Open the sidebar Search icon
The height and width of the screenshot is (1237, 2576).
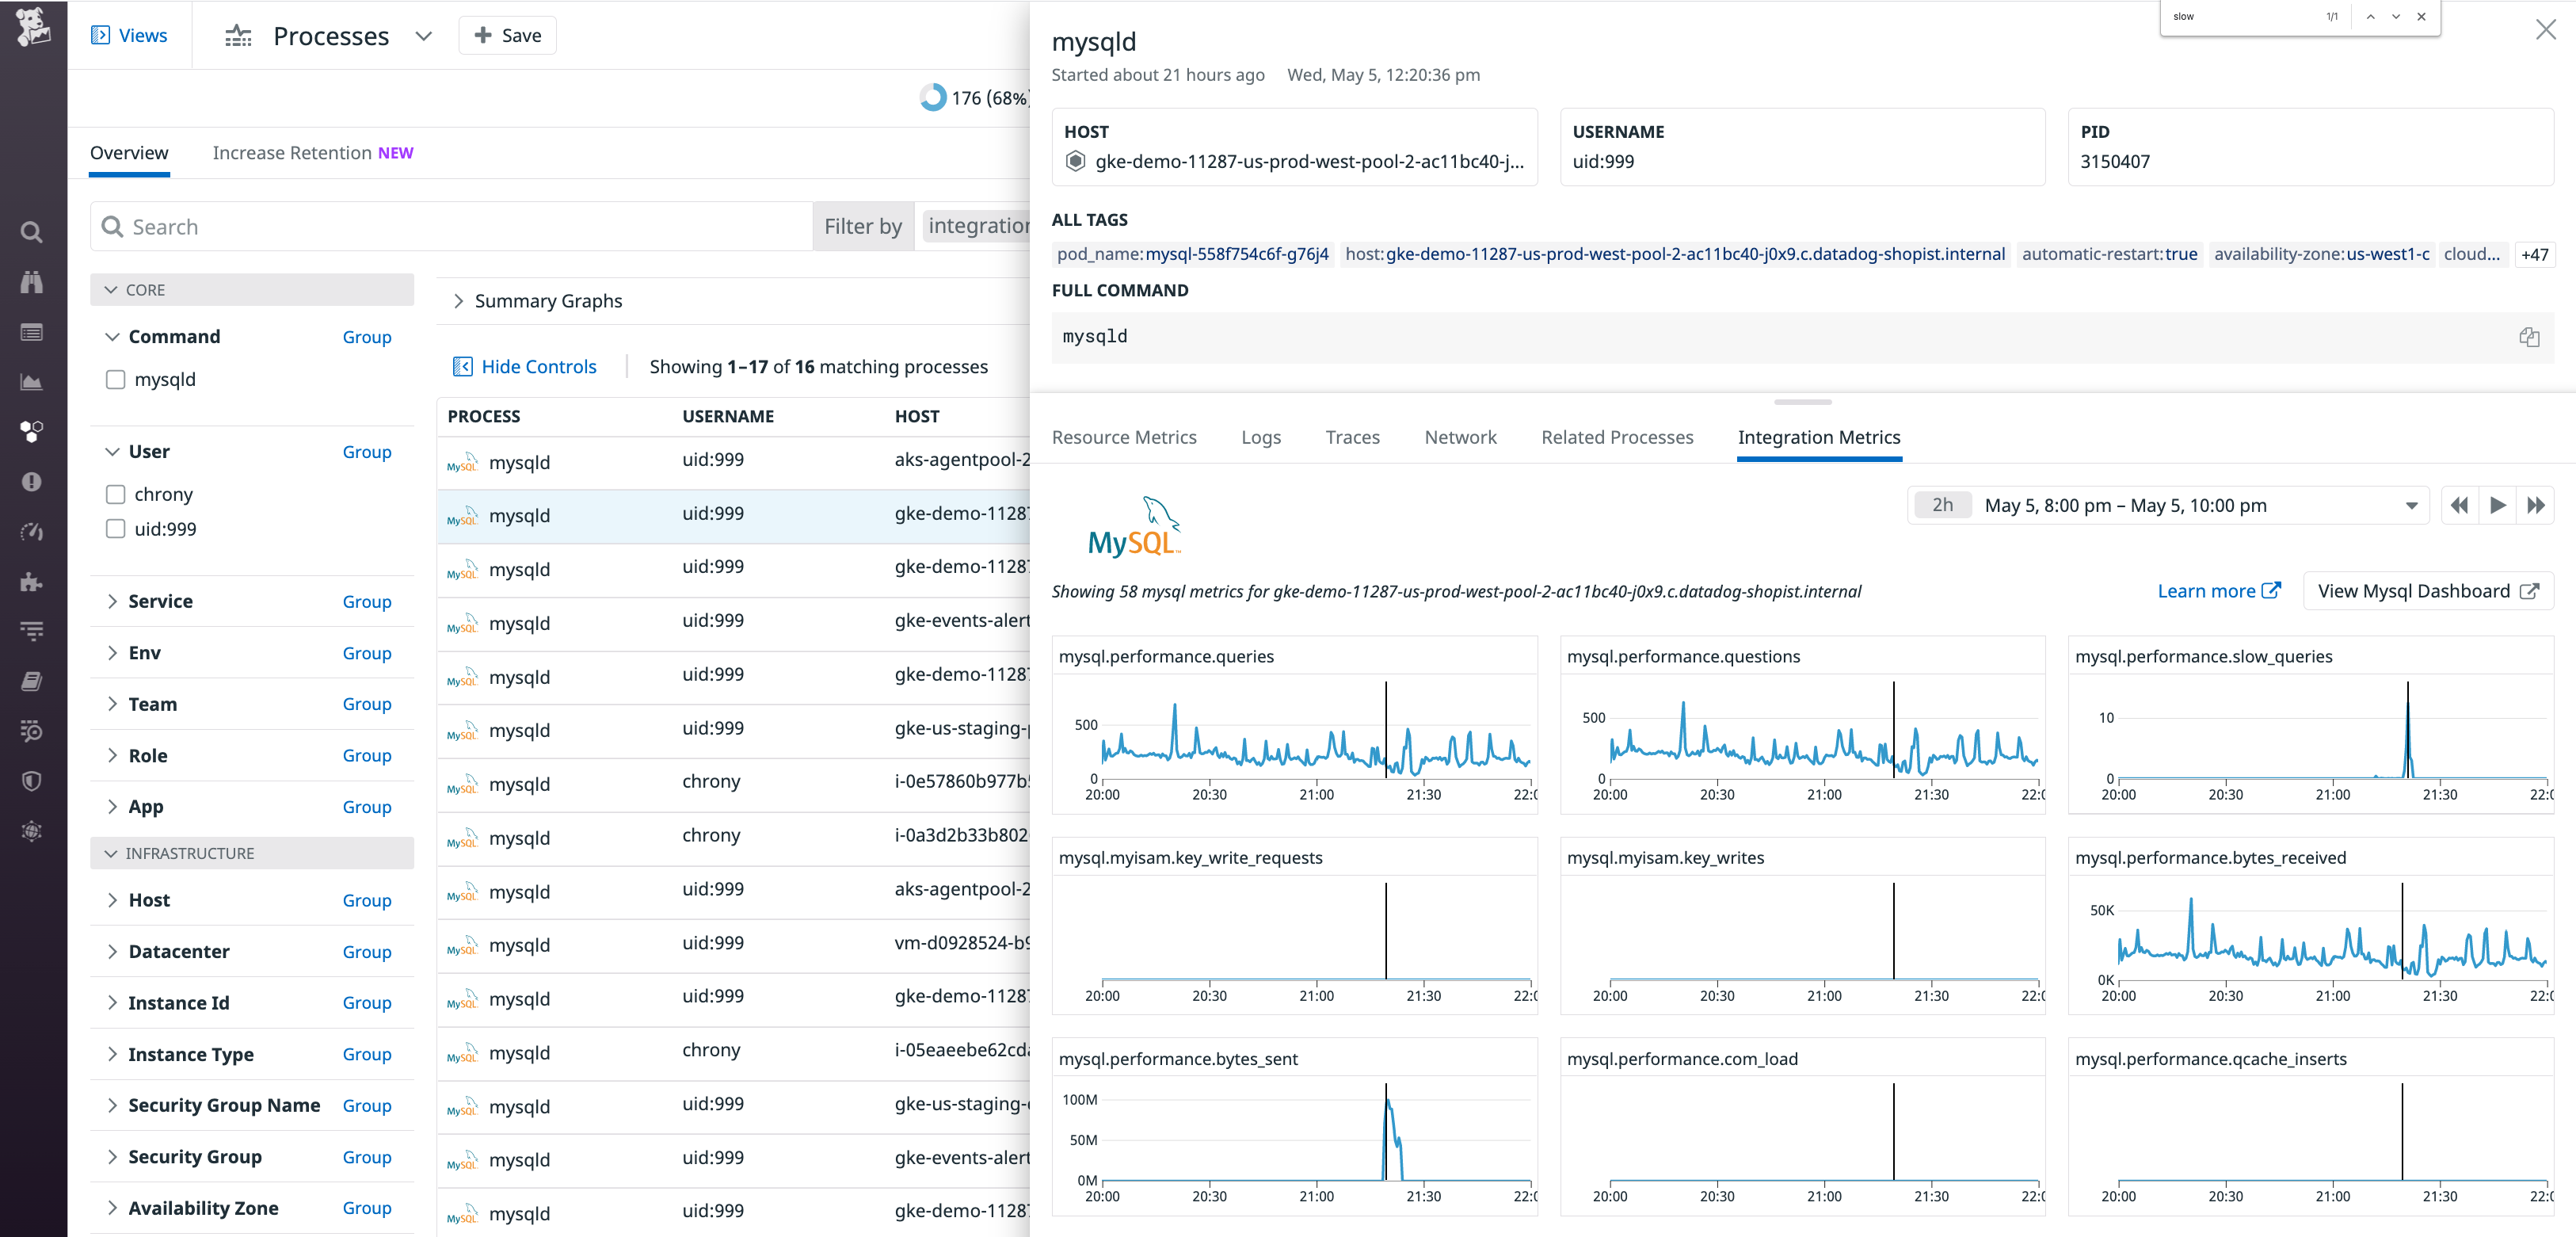tap(31, 231)
